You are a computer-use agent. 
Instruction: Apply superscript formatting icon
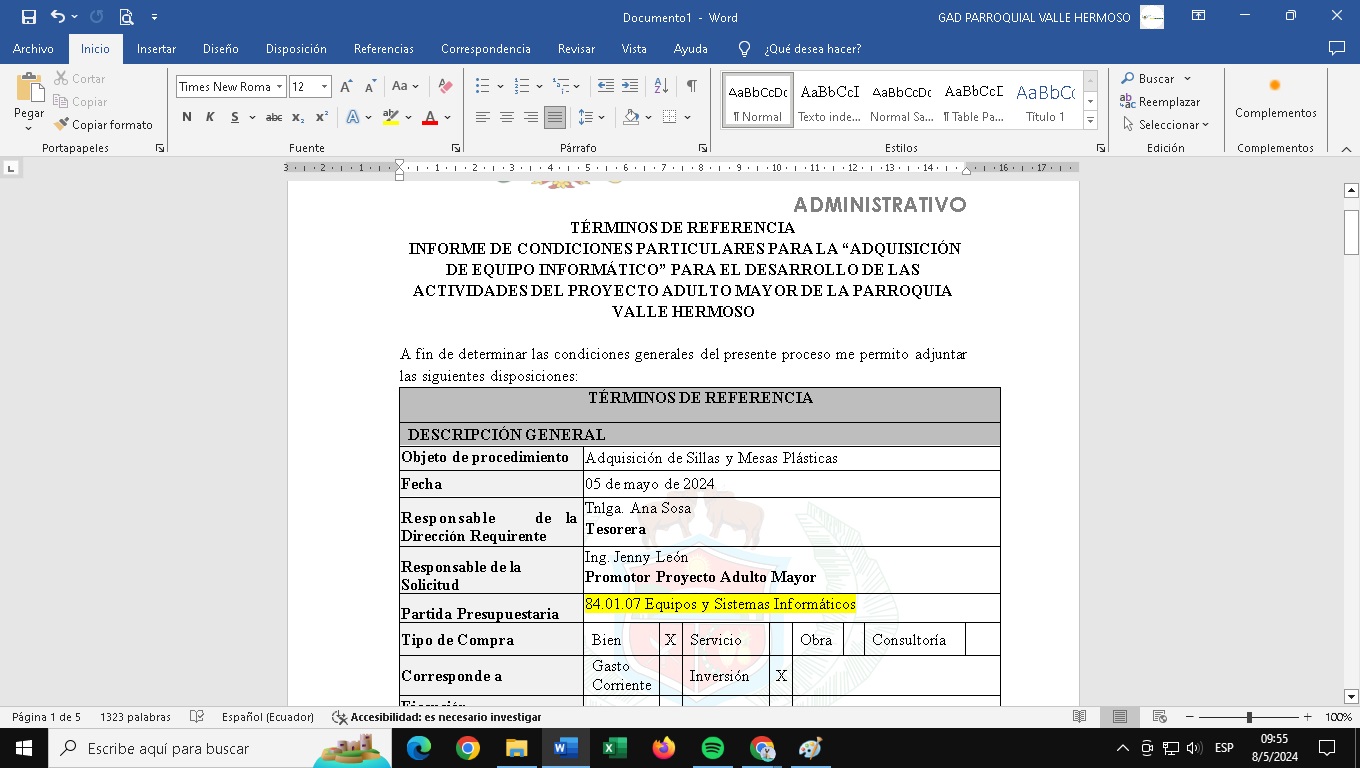click(x=321, y=117)
